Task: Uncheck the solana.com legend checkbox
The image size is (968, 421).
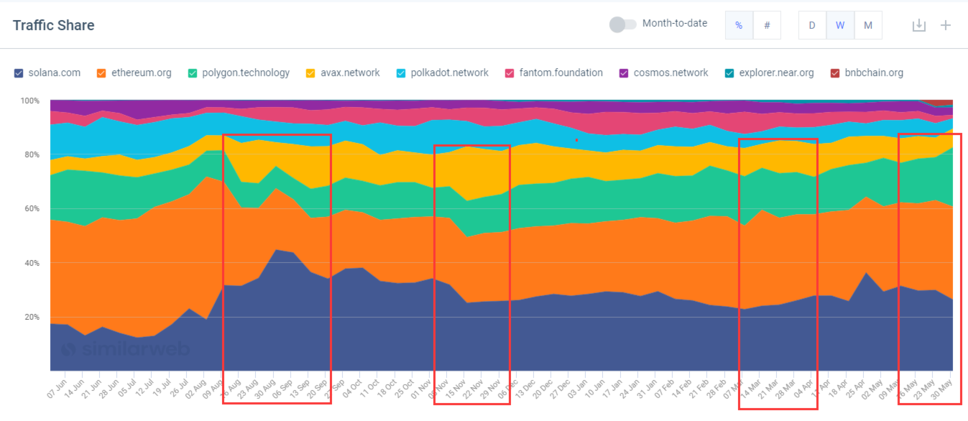Action: [19, 73]
